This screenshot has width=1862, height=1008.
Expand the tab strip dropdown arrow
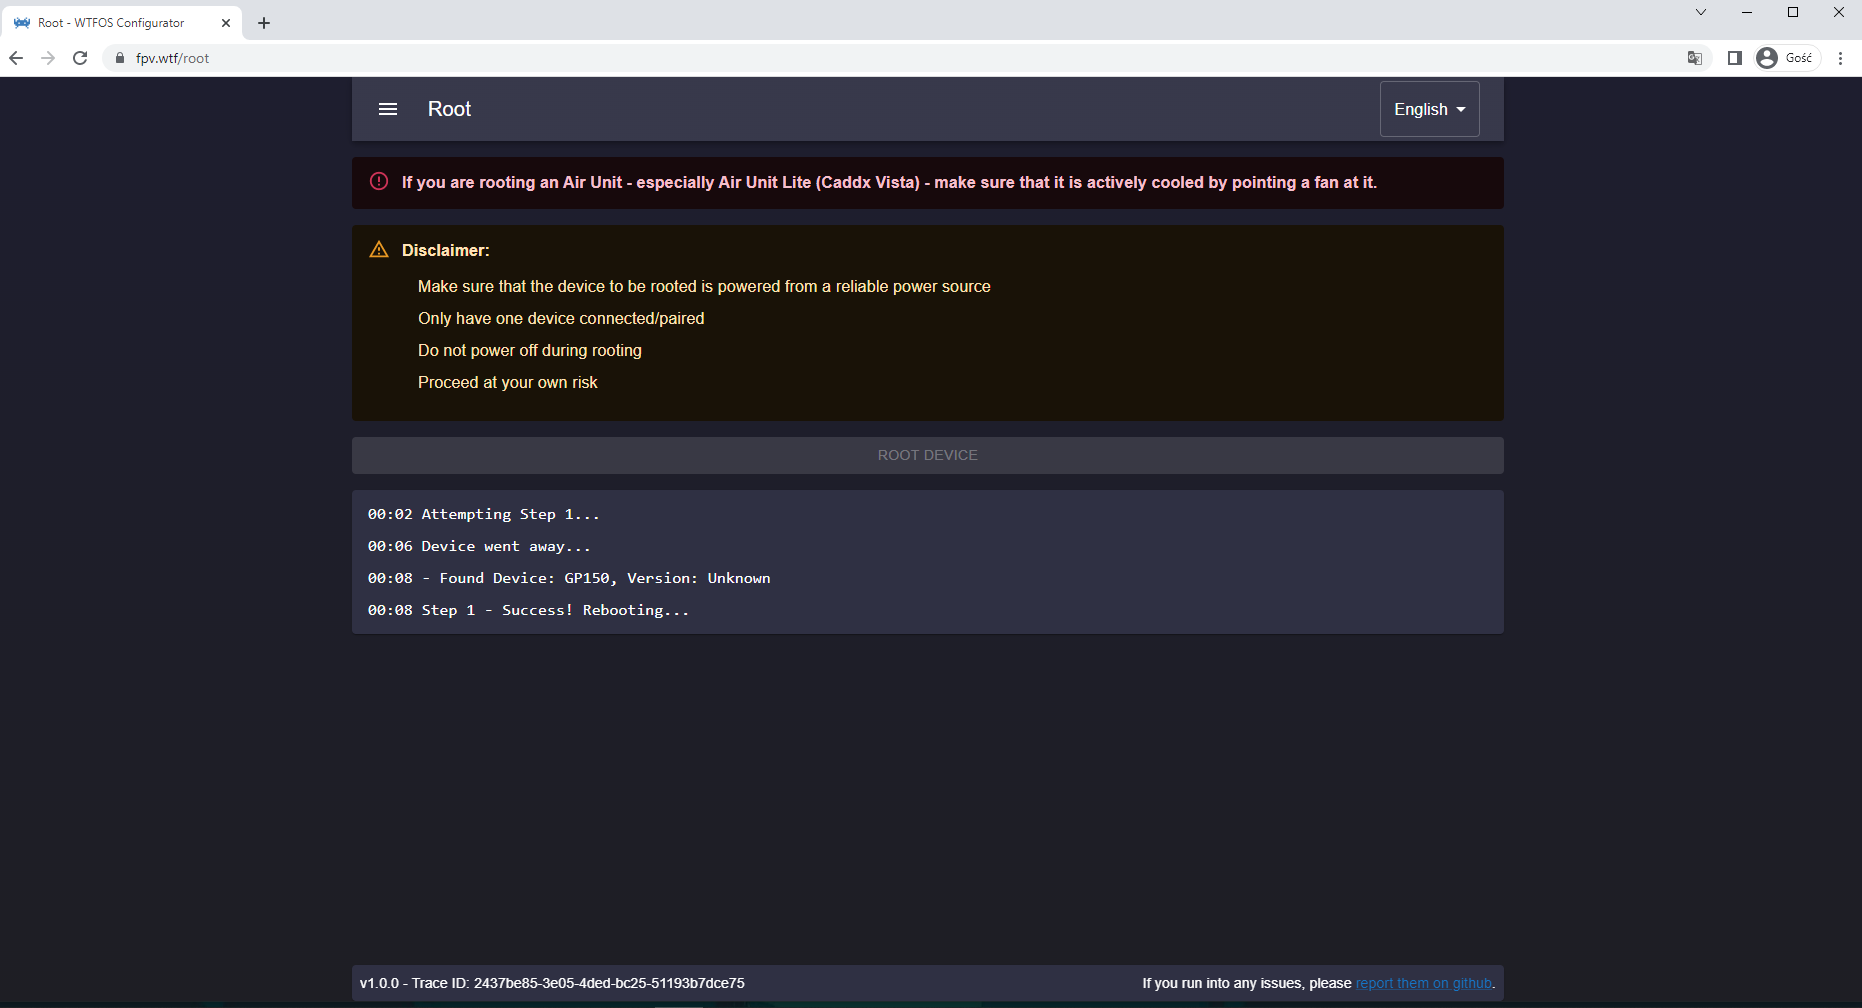(x=1700, y=12)
